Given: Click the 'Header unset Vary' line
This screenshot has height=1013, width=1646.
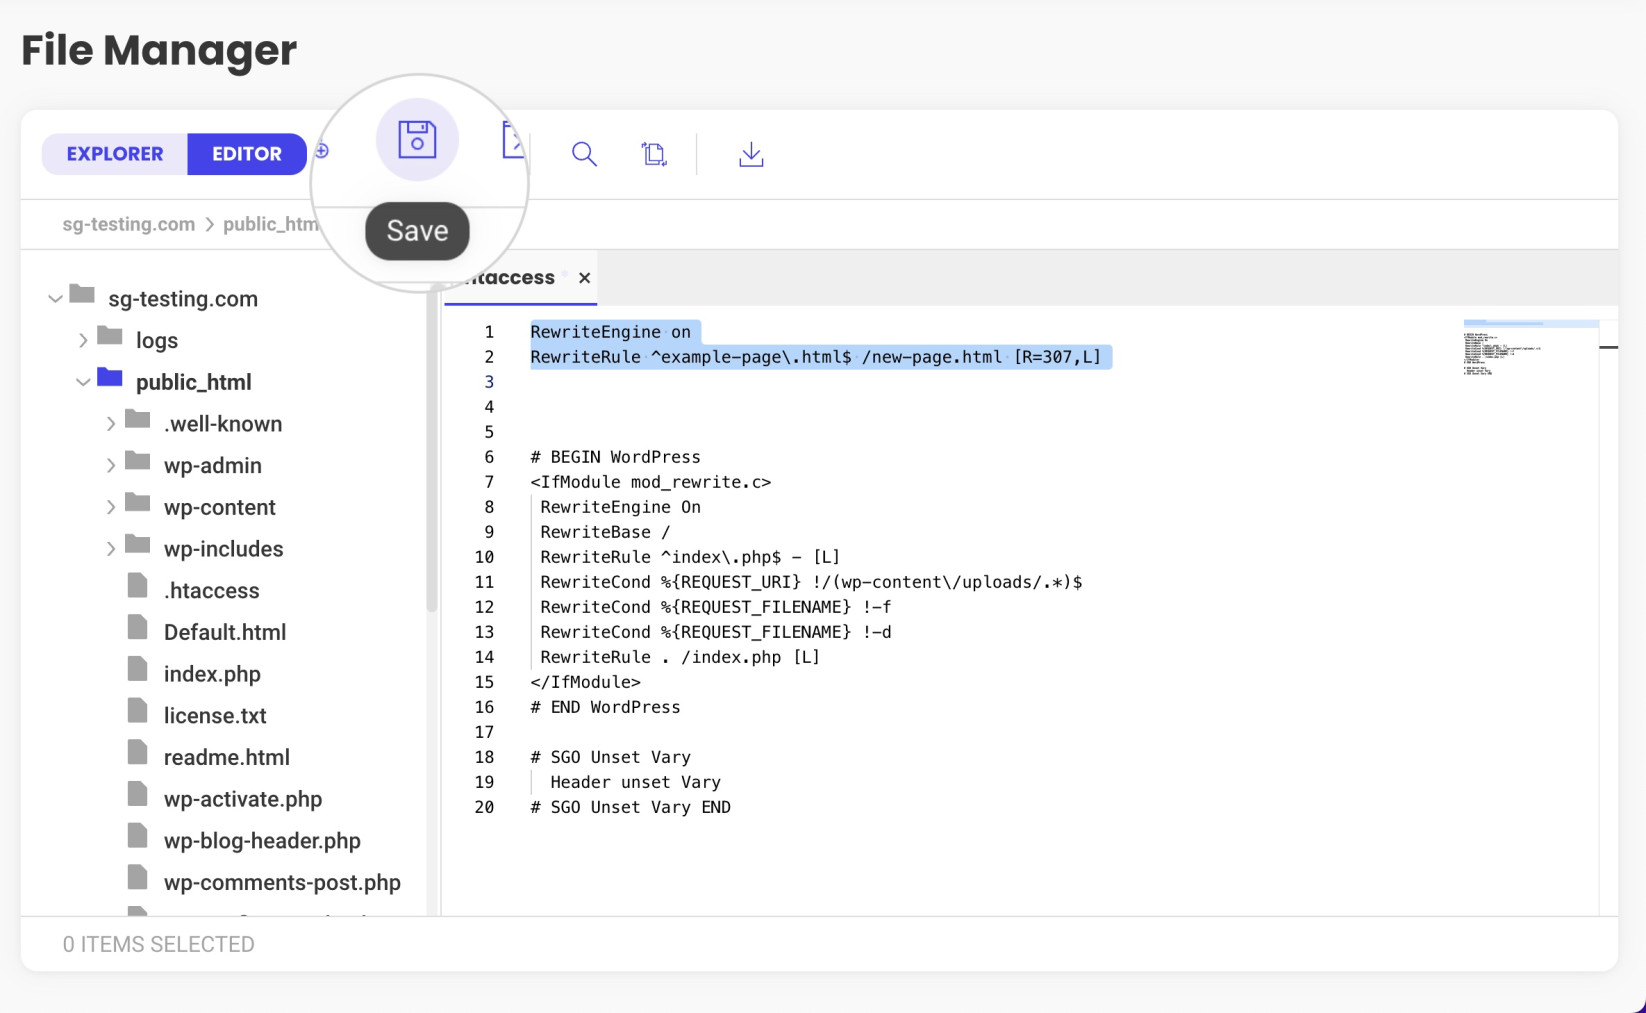Looking at the screenshot, I should [635, 782].
